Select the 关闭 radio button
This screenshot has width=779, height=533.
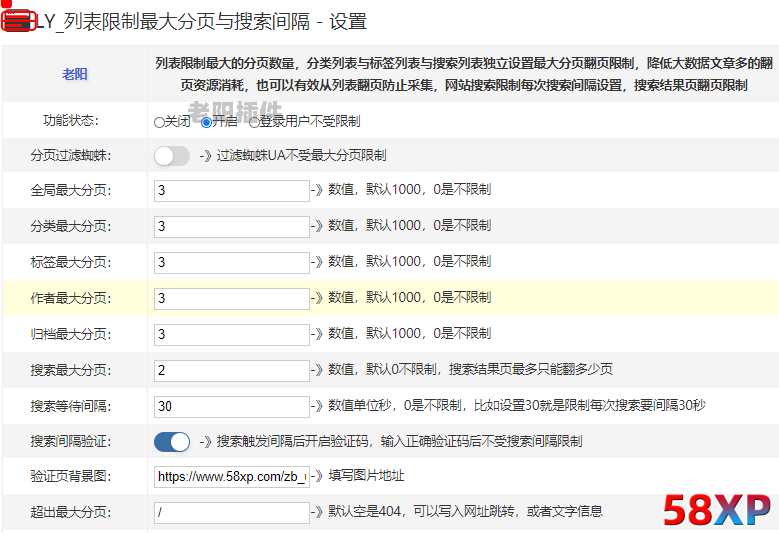(159, 122)
